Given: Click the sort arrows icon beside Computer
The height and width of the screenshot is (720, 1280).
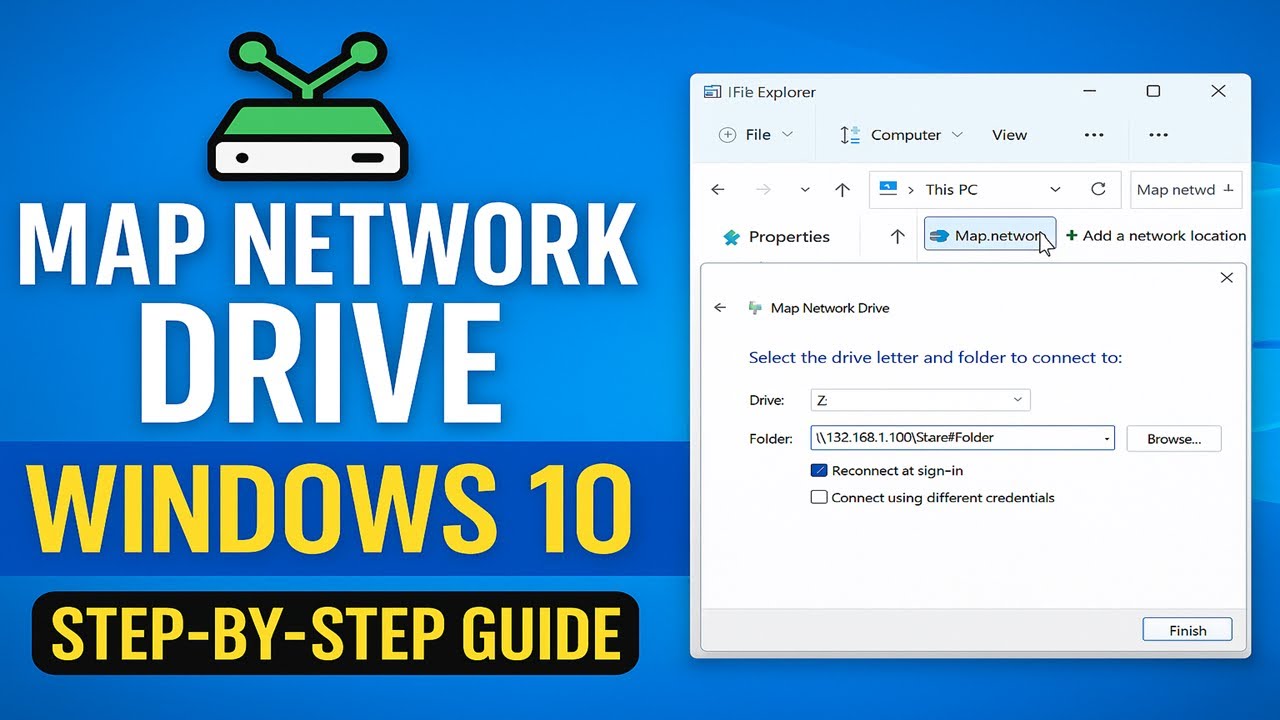Looking at the screenshot, I should click(850, 135).
